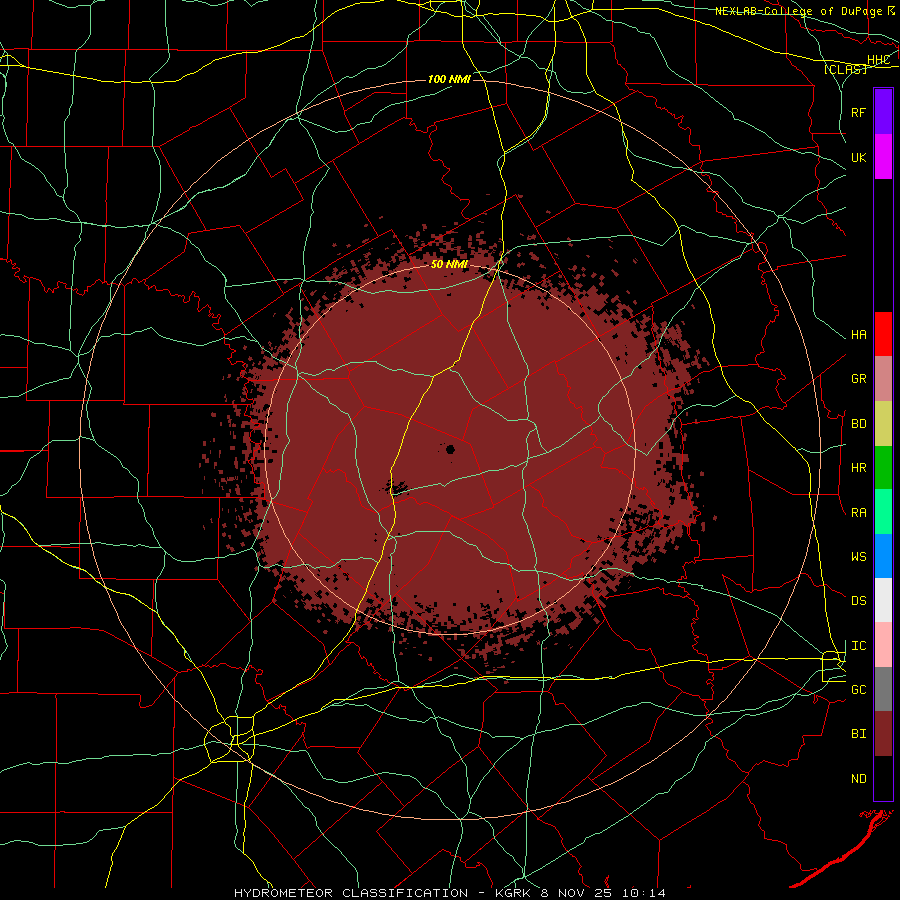Click the BI legend label

point(858,734)
